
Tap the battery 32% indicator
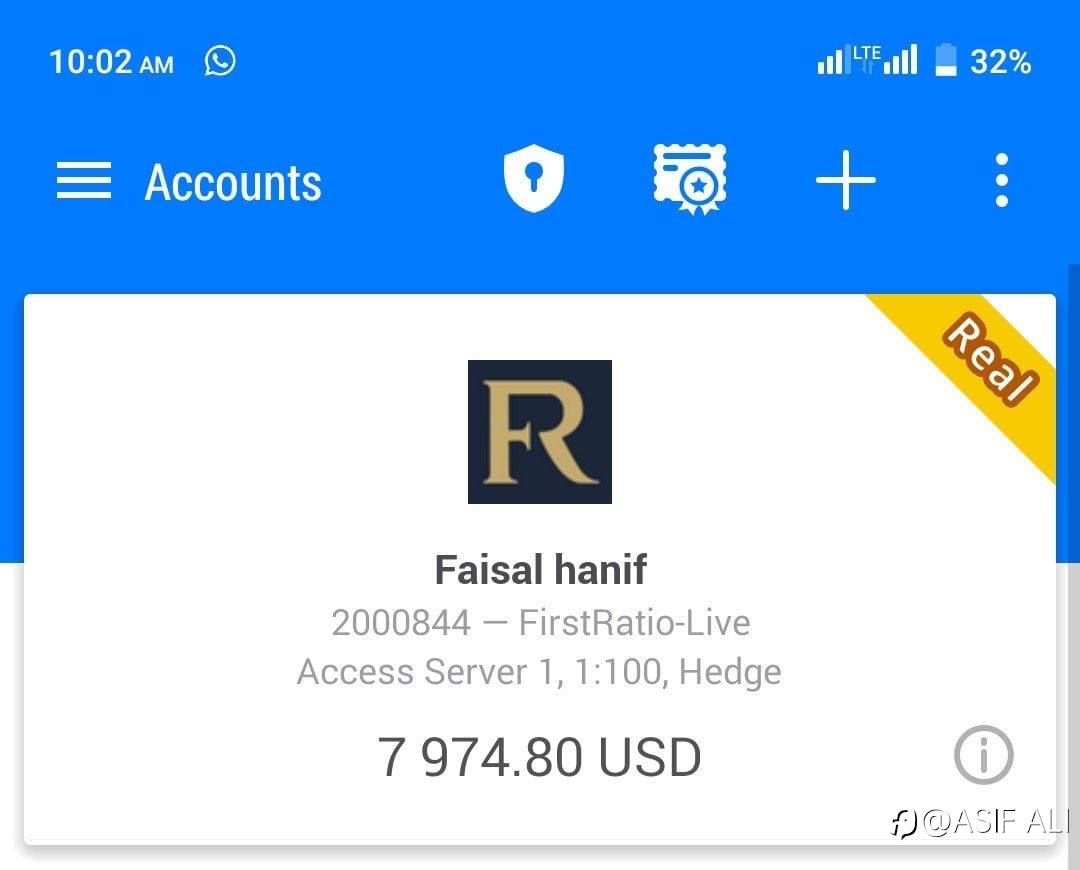[983, 61]
